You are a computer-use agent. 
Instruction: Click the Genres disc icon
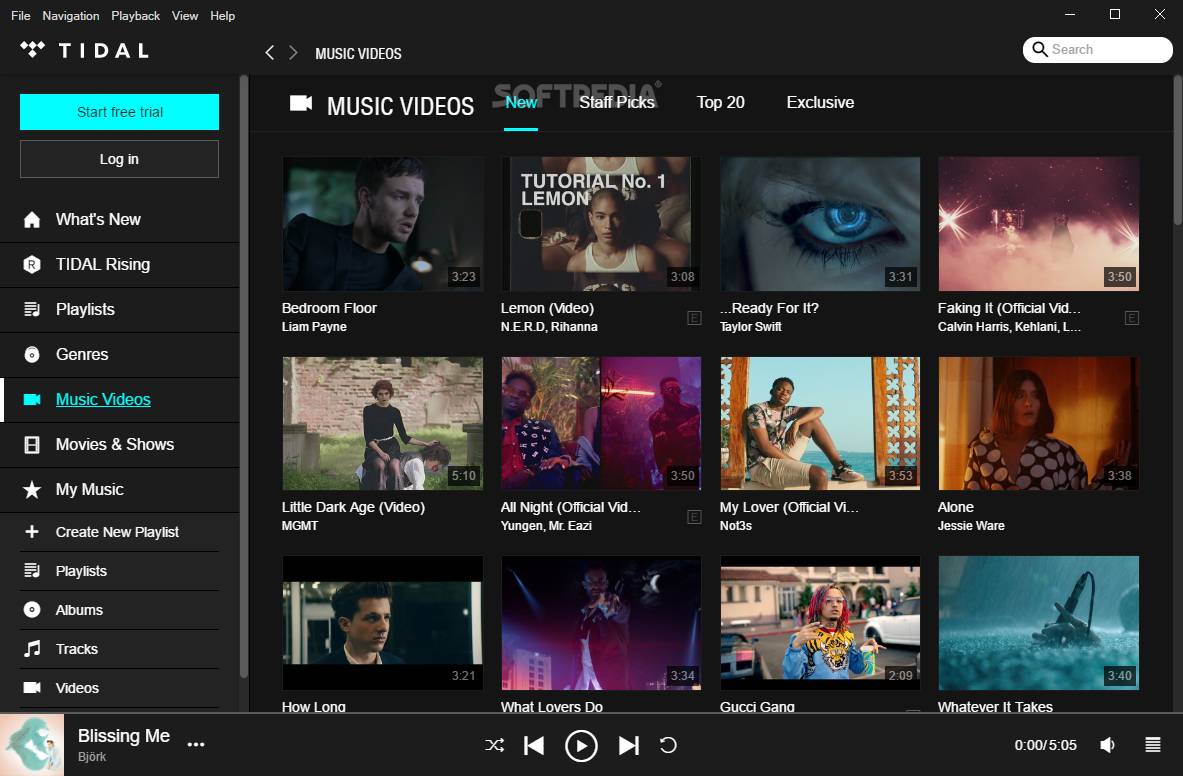tap(32, 354)
